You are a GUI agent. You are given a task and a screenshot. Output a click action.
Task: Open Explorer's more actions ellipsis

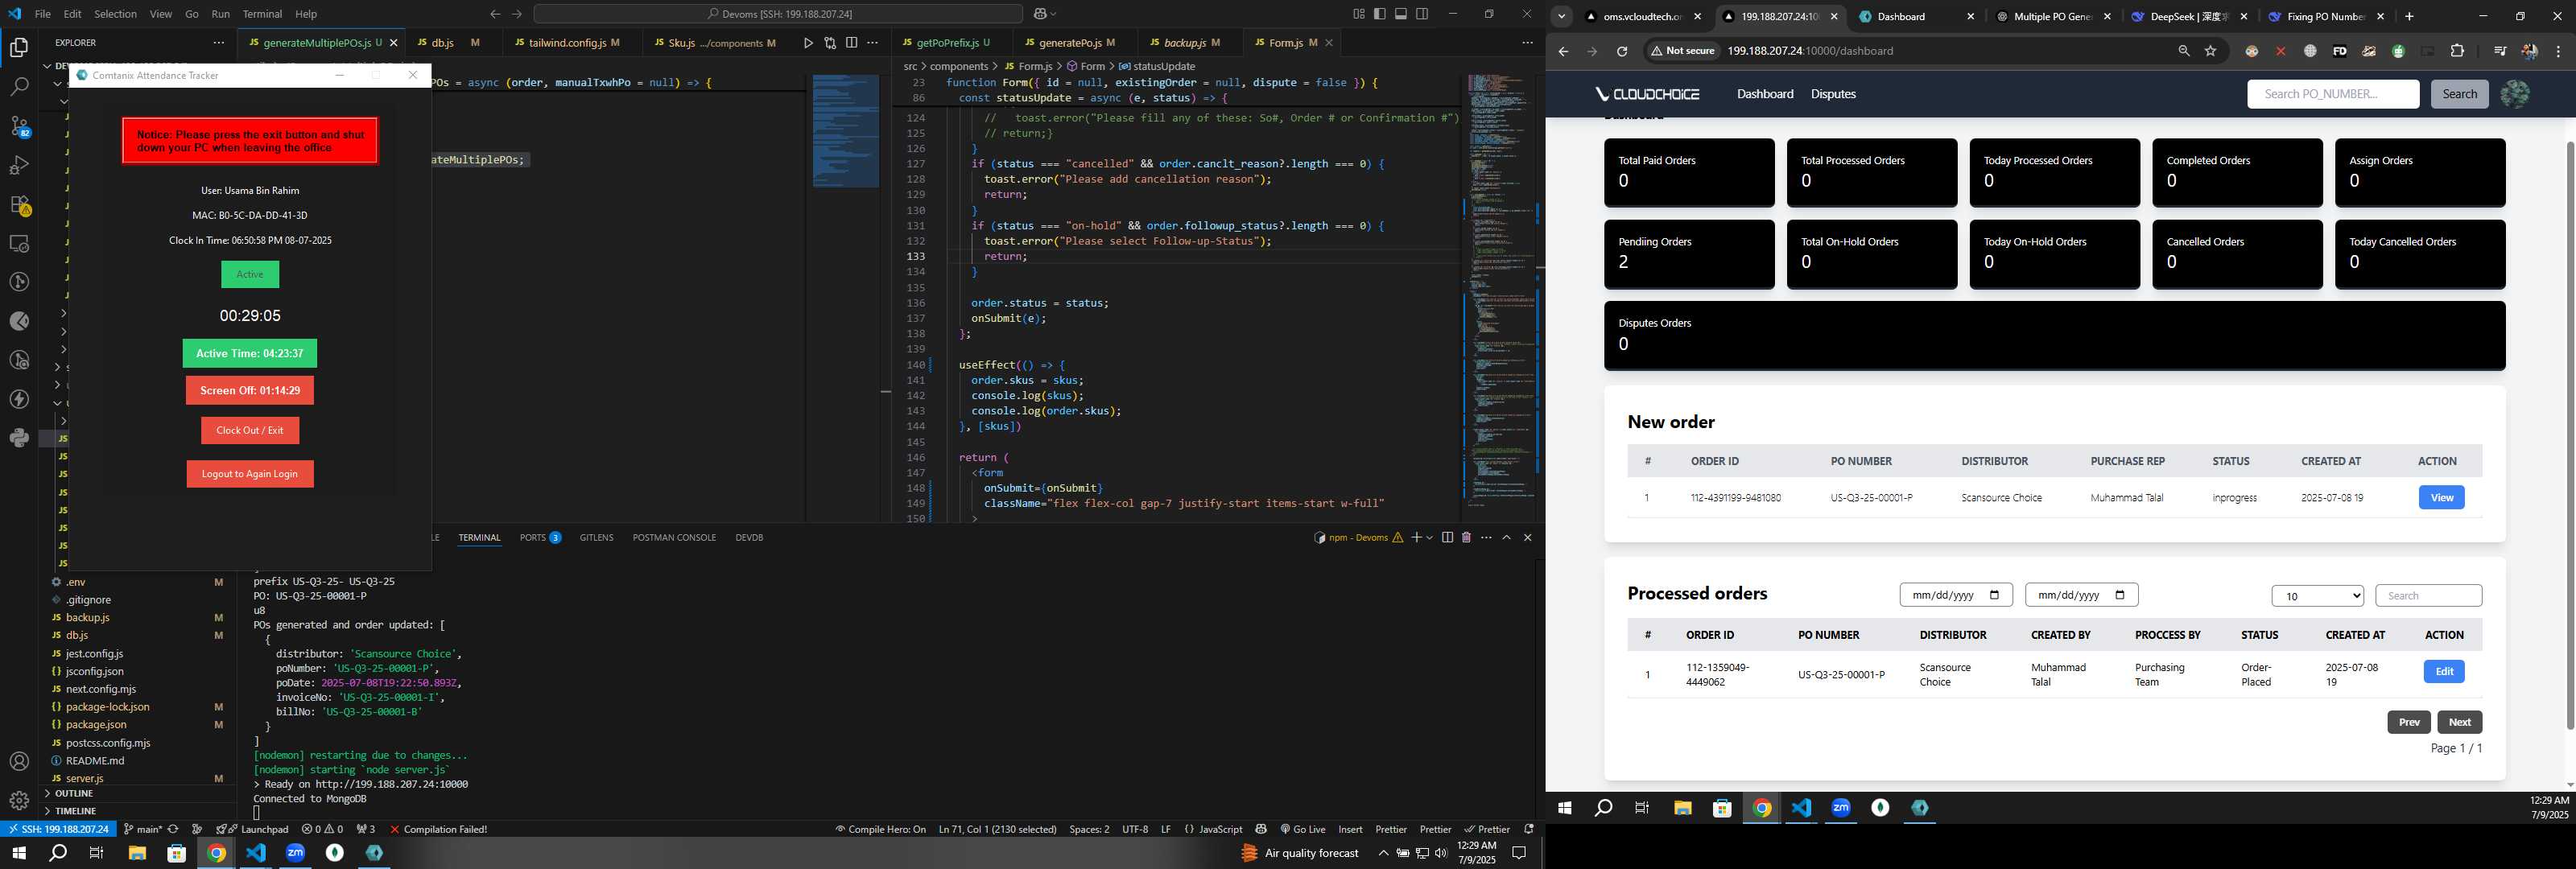[x=218, y=43]
